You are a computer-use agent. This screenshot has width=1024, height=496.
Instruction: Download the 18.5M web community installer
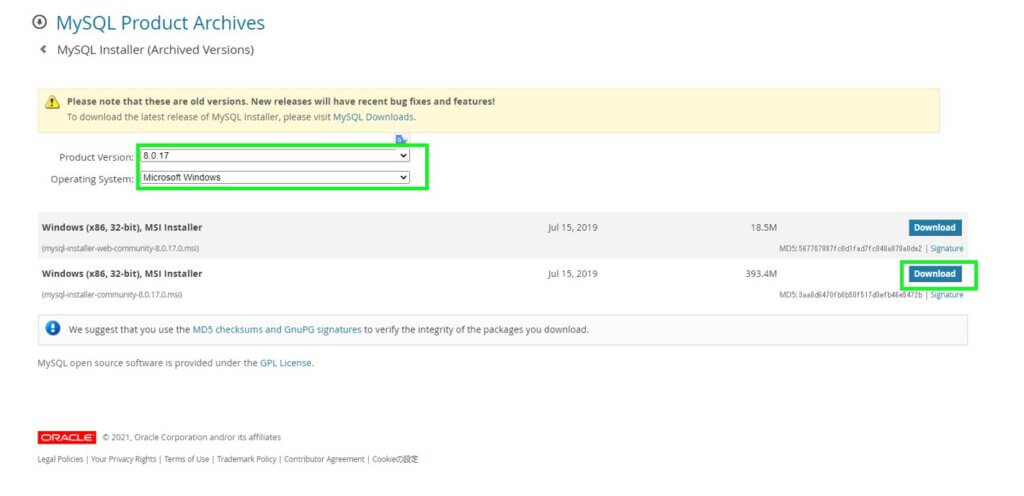935,228
